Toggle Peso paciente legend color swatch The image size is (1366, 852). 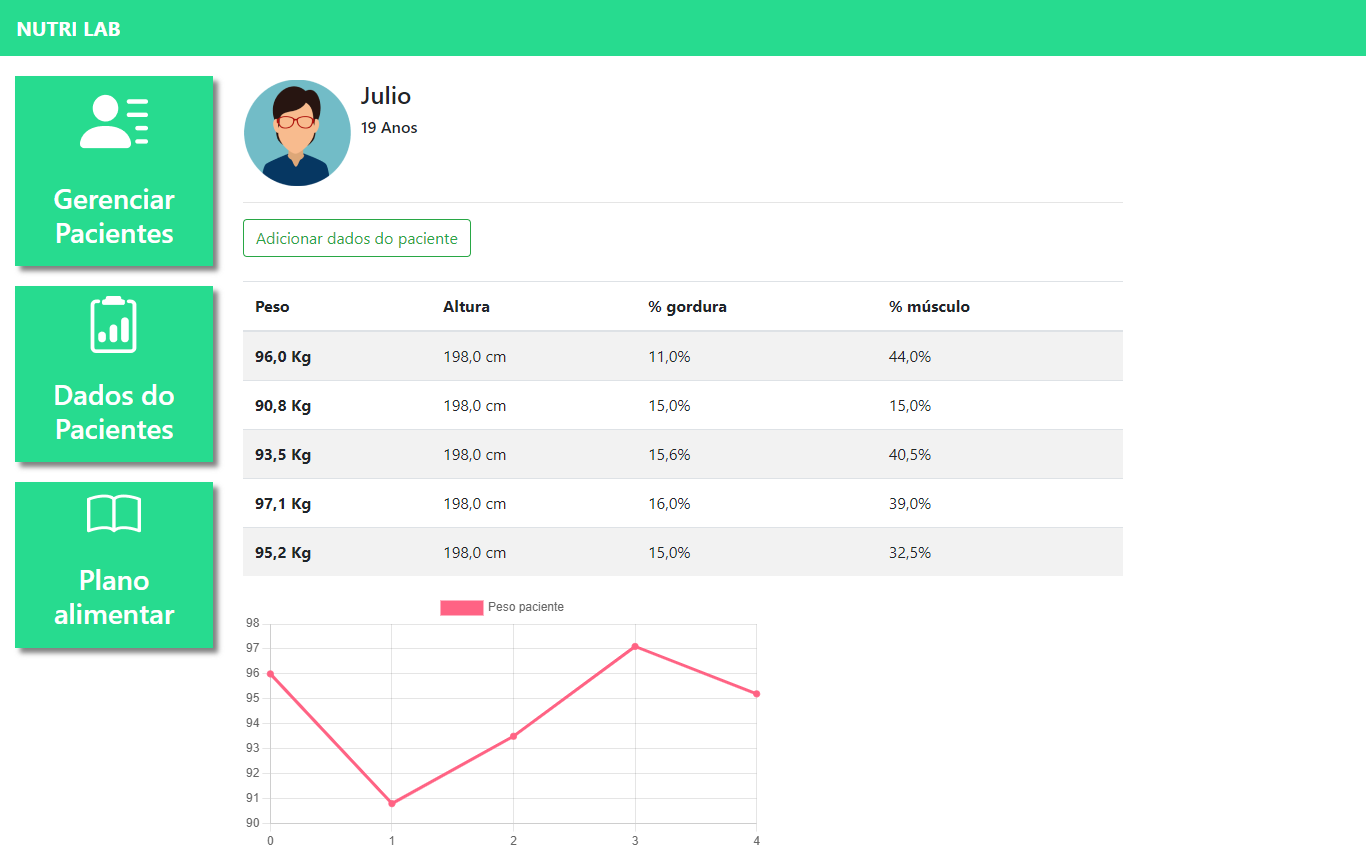461,607
